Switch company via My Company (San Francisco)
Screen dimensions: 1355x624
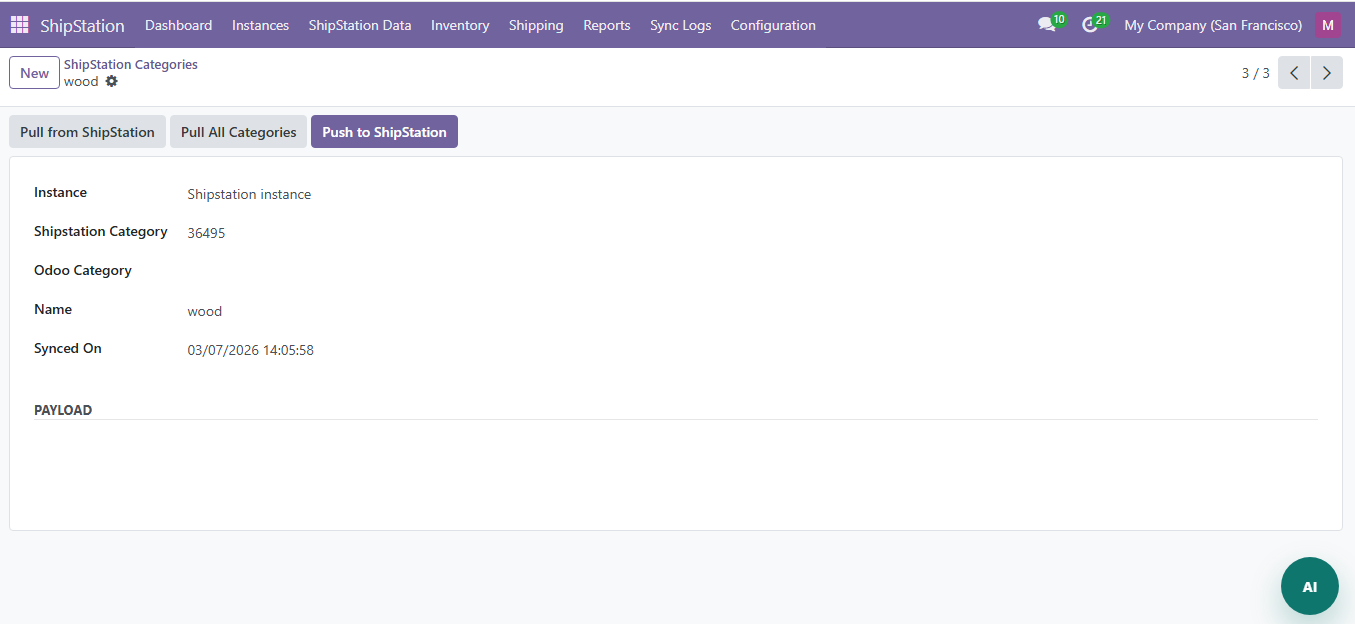click(x=1213, y=25)
